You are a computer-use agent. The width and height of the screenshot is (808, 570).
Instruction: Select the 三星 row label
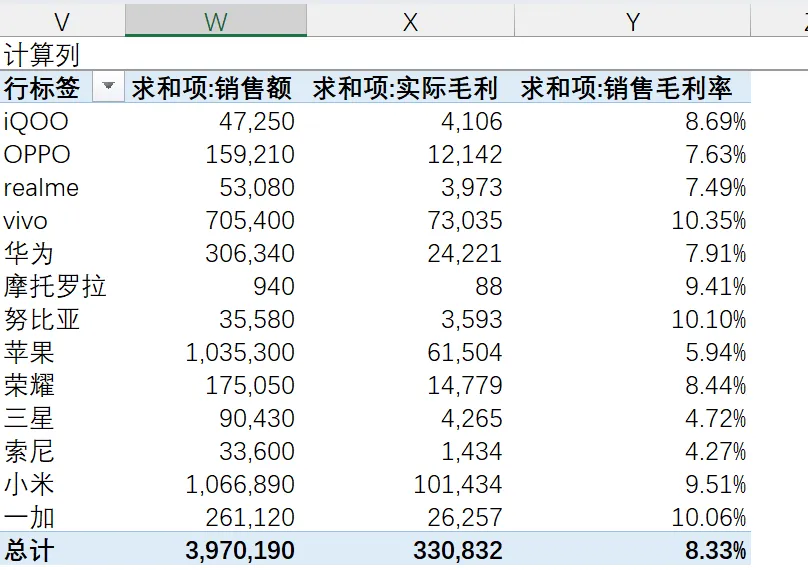pyautogui.click(x=29, y=418)
